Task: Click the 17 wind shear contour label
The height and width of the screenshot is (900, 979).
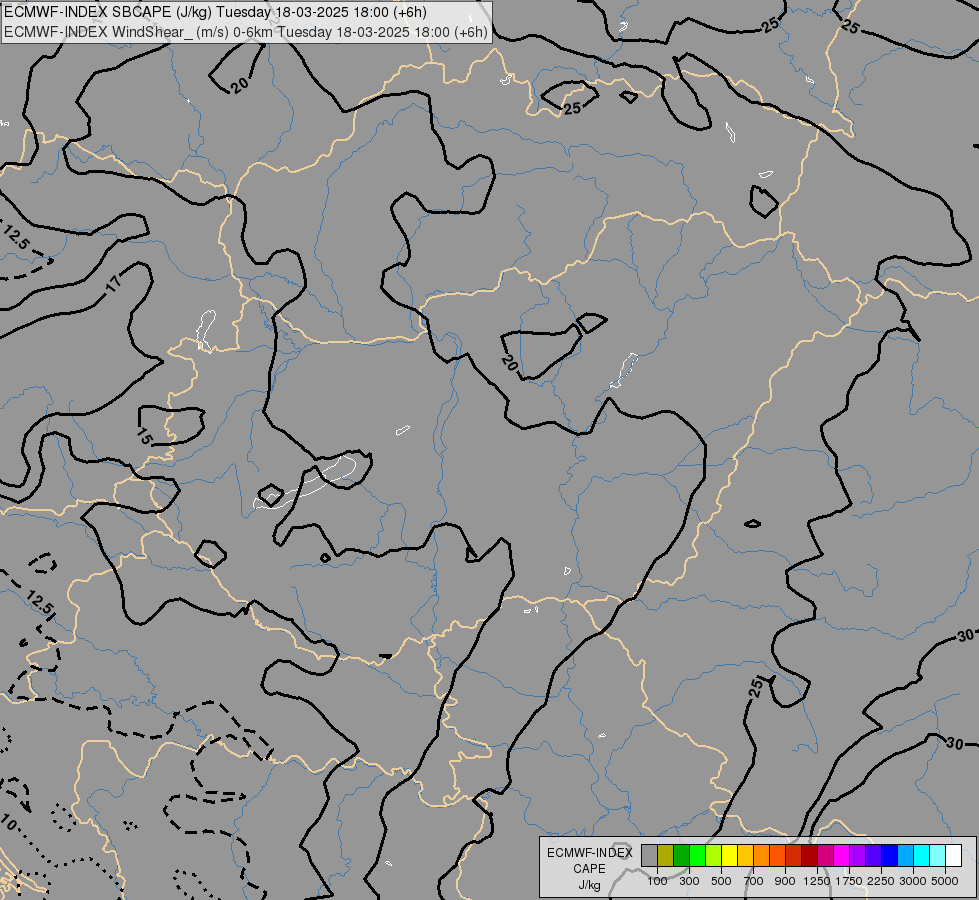Action: [113, 284]
